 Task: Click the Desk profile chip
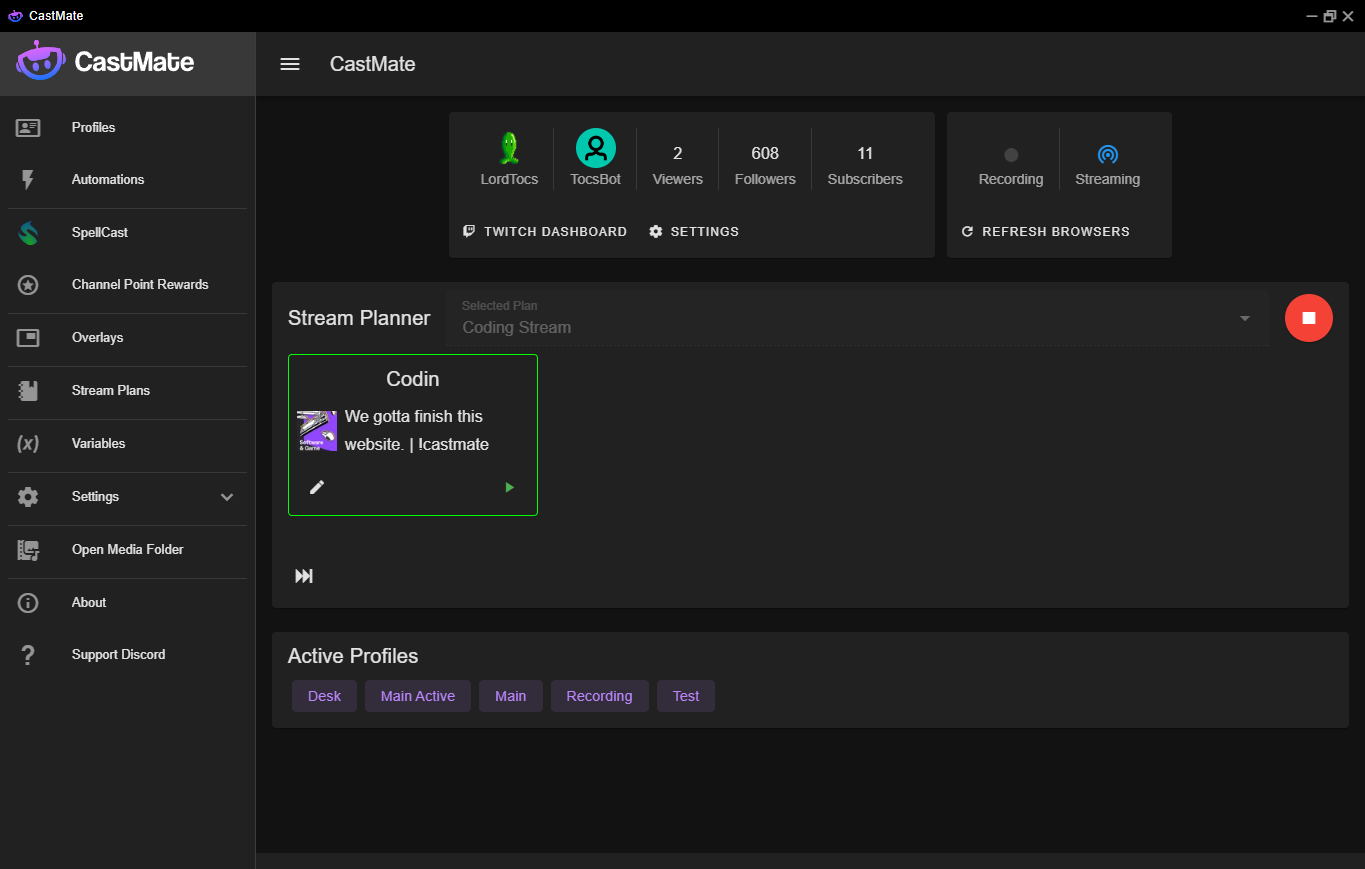click(324, 696)
